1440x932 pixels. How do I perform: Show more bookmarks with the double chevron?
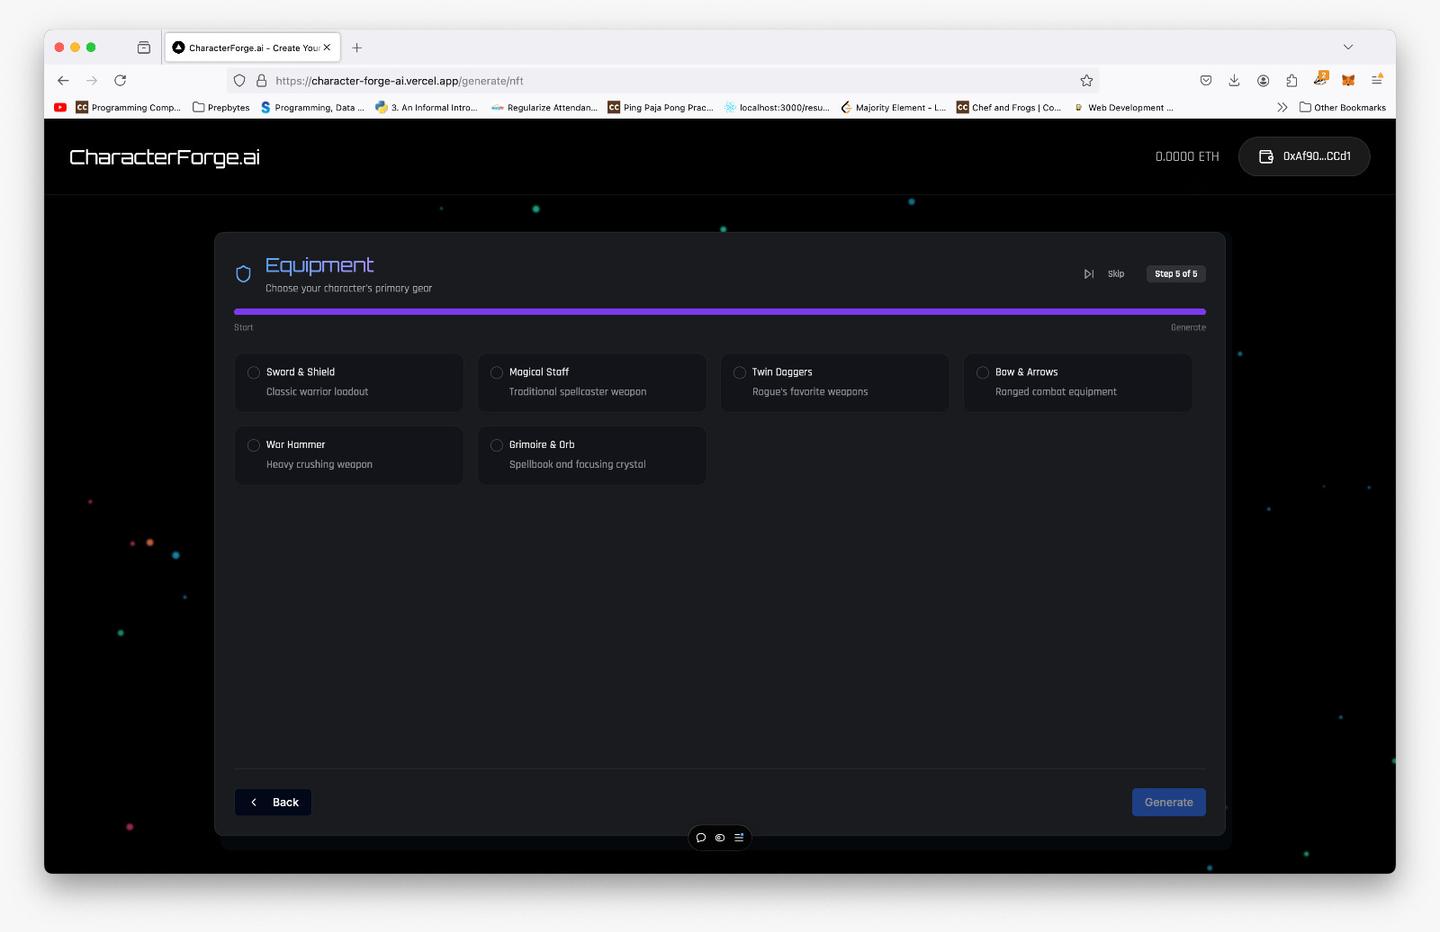pyautogui.click(x=1282, y=107)
